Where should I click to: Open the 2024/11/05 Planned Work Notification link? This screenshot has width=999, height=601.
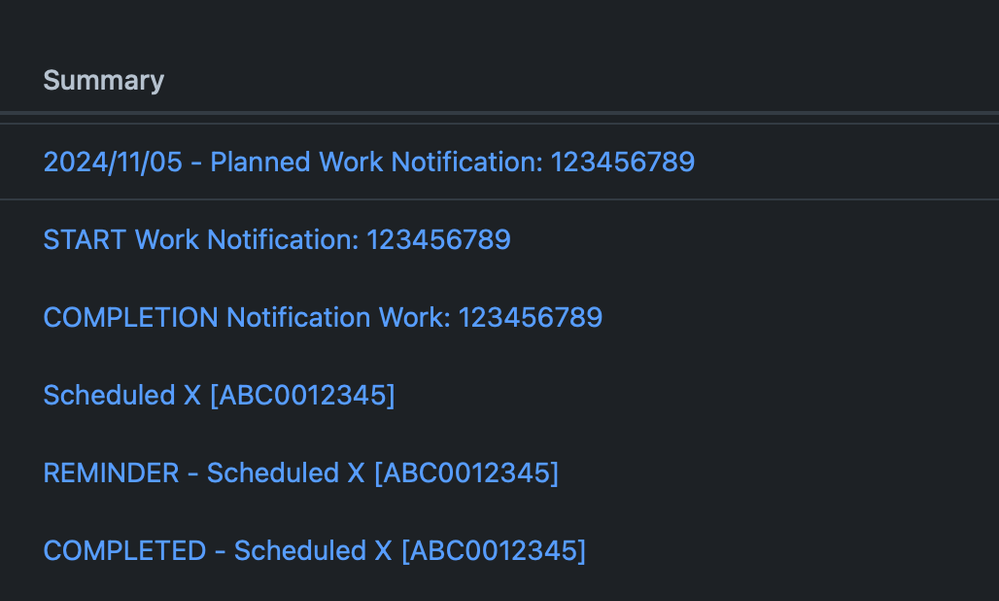[x=368, y=162]
